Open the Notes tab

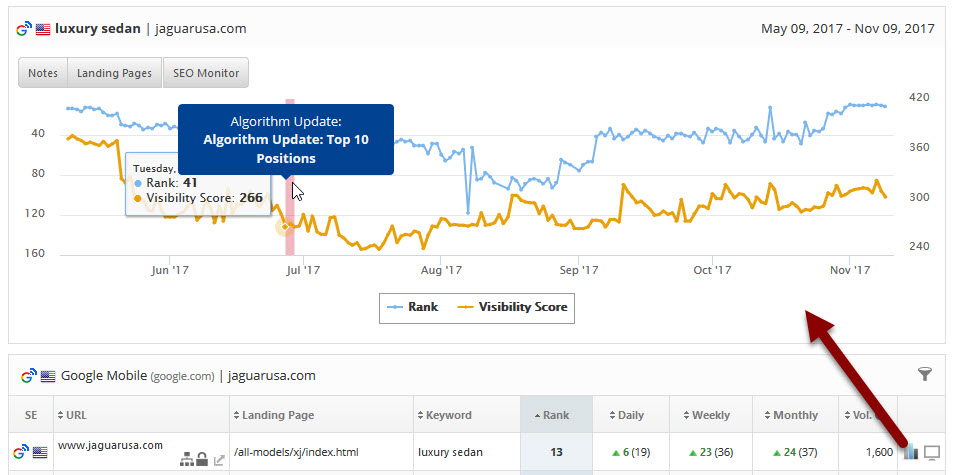(43, 73)
